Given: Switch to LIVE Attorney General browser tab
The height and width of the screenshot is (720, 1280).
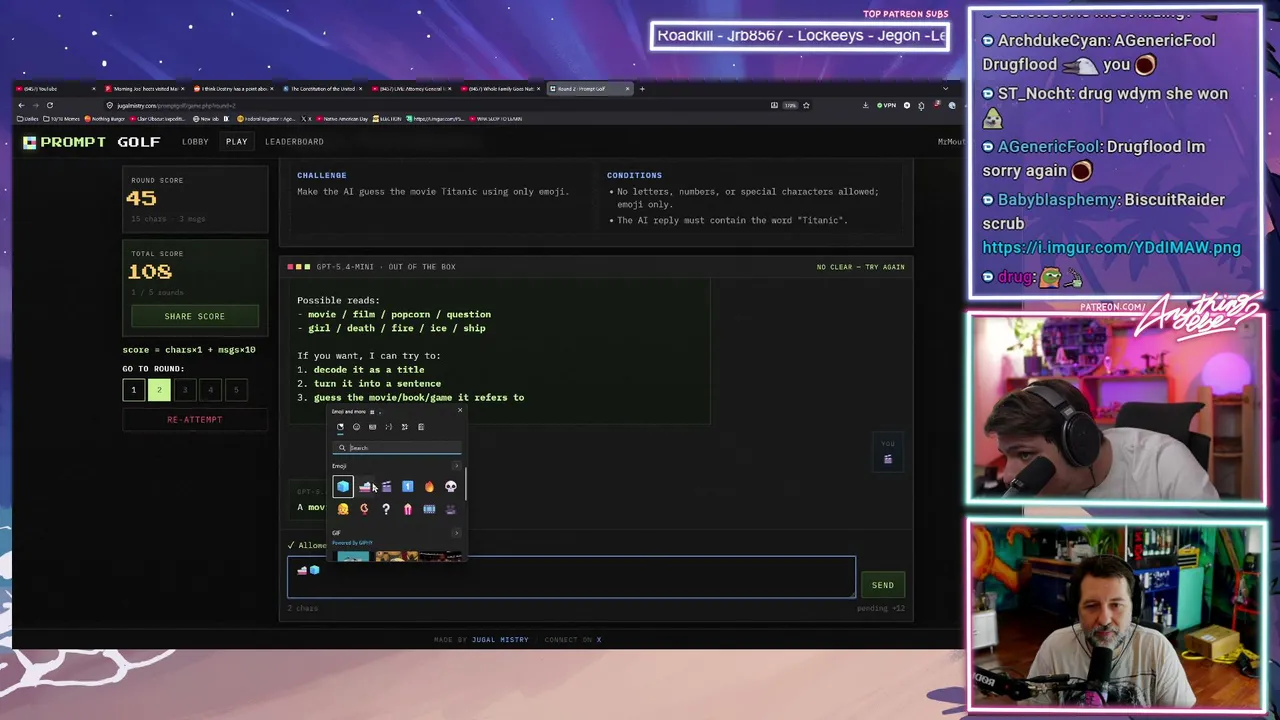Looking at the screenshot, I should click(x=411, y=89).
